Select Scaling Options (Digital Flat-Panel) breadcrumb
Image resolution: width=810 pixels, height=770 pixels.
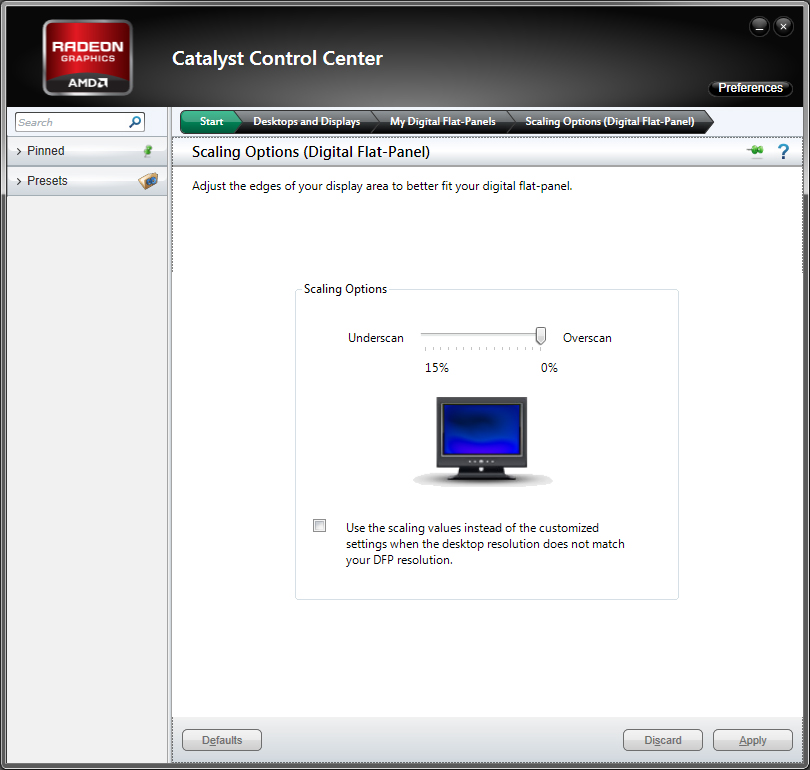coord(610,122)
